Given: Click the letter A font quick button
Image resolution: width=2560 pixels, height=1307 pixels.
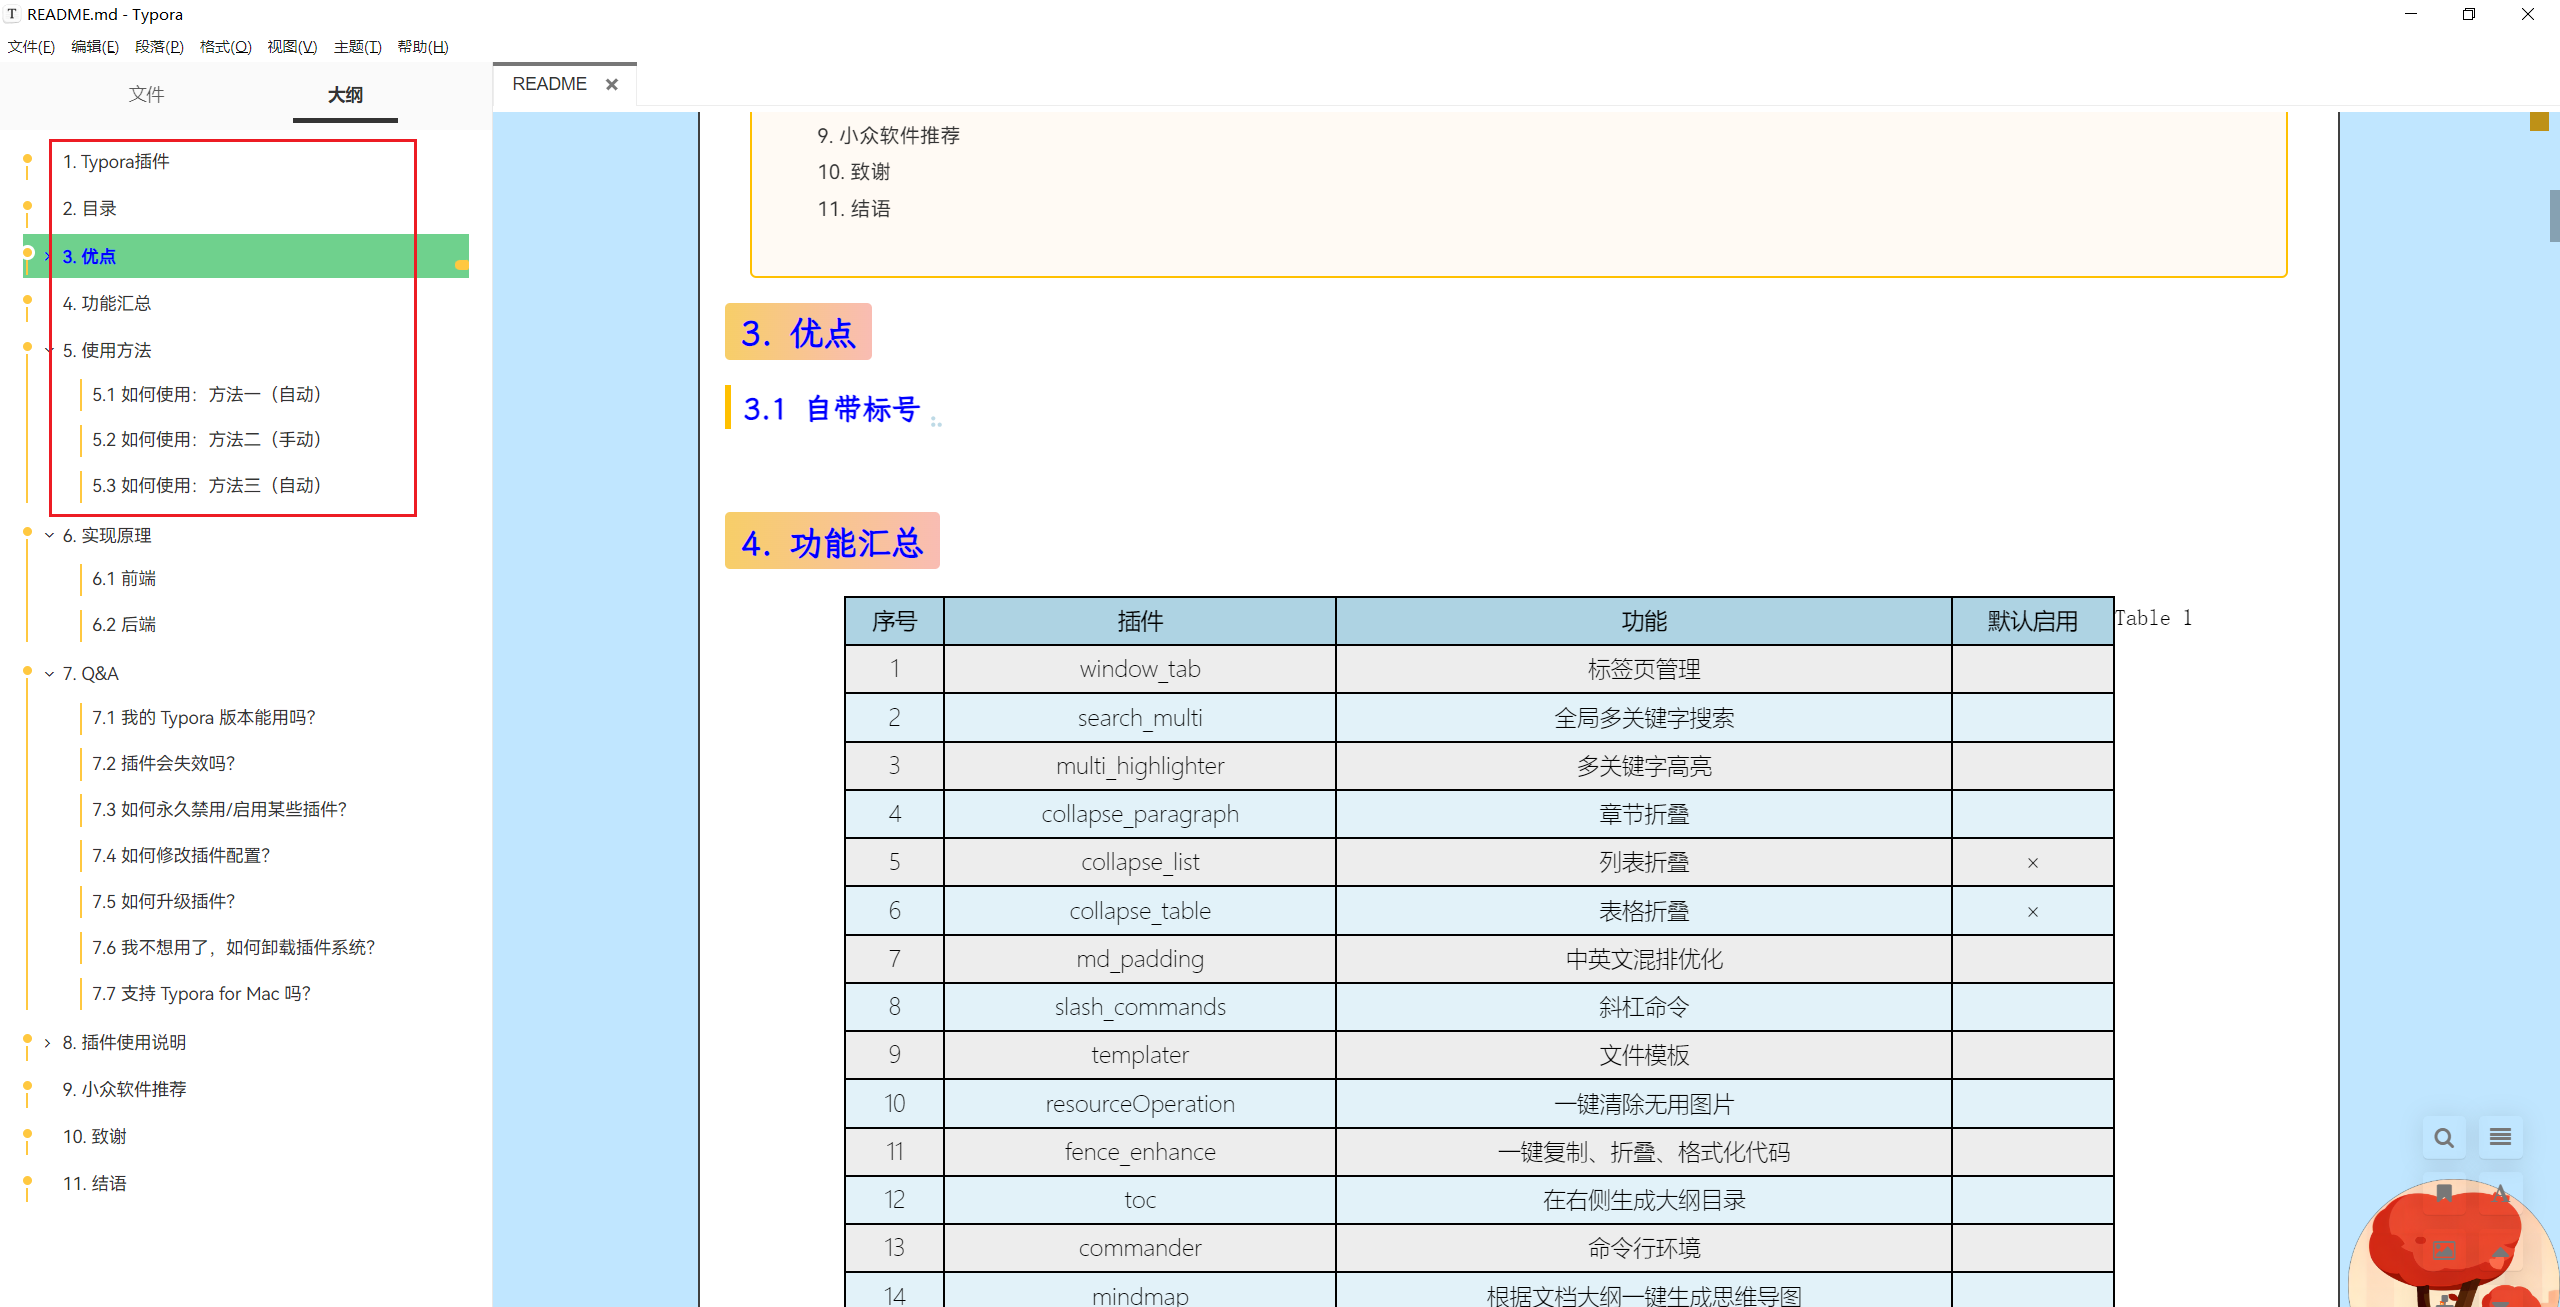Looking at the screenshot, I should point(2500,1193).
